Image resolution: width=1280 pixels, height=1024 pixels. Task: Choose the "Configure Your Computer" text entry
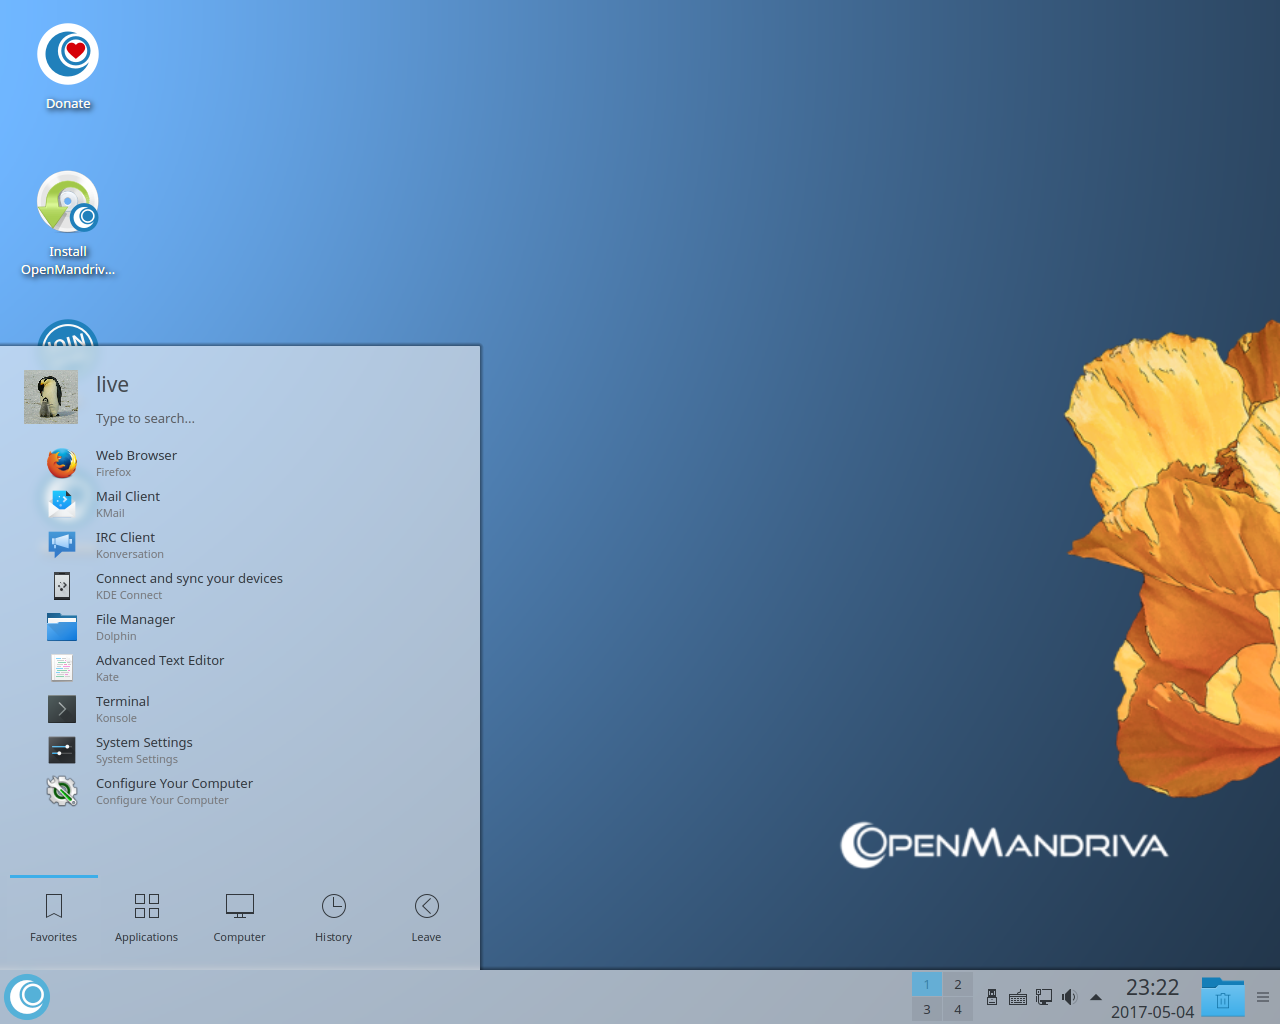(x=174, y=783)
